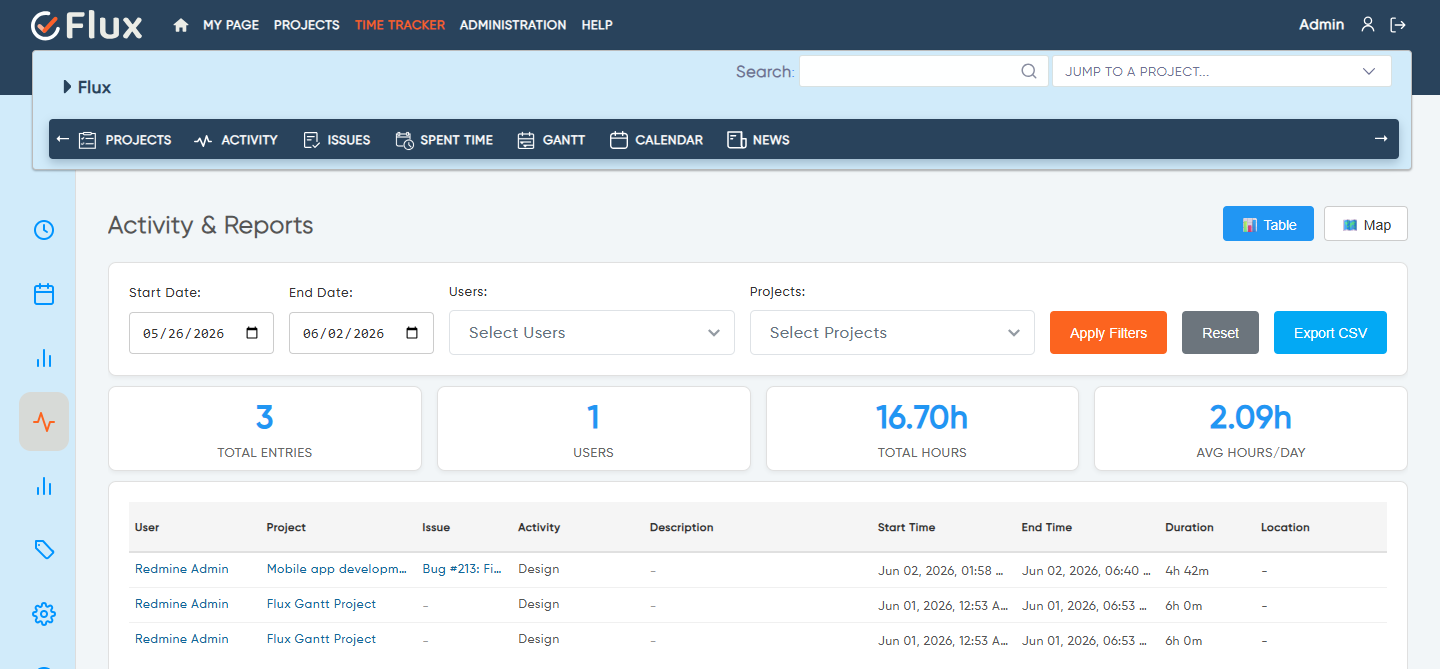
Task: Click the Total Hours 16.70h card
Action: coord(922,428)
